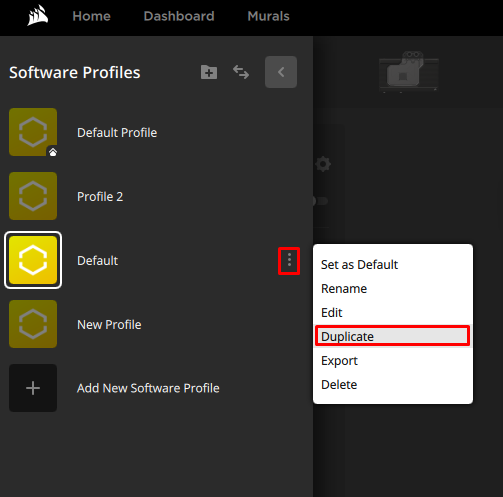Select the highlighted Default profile icon

(x=33, y=260)
